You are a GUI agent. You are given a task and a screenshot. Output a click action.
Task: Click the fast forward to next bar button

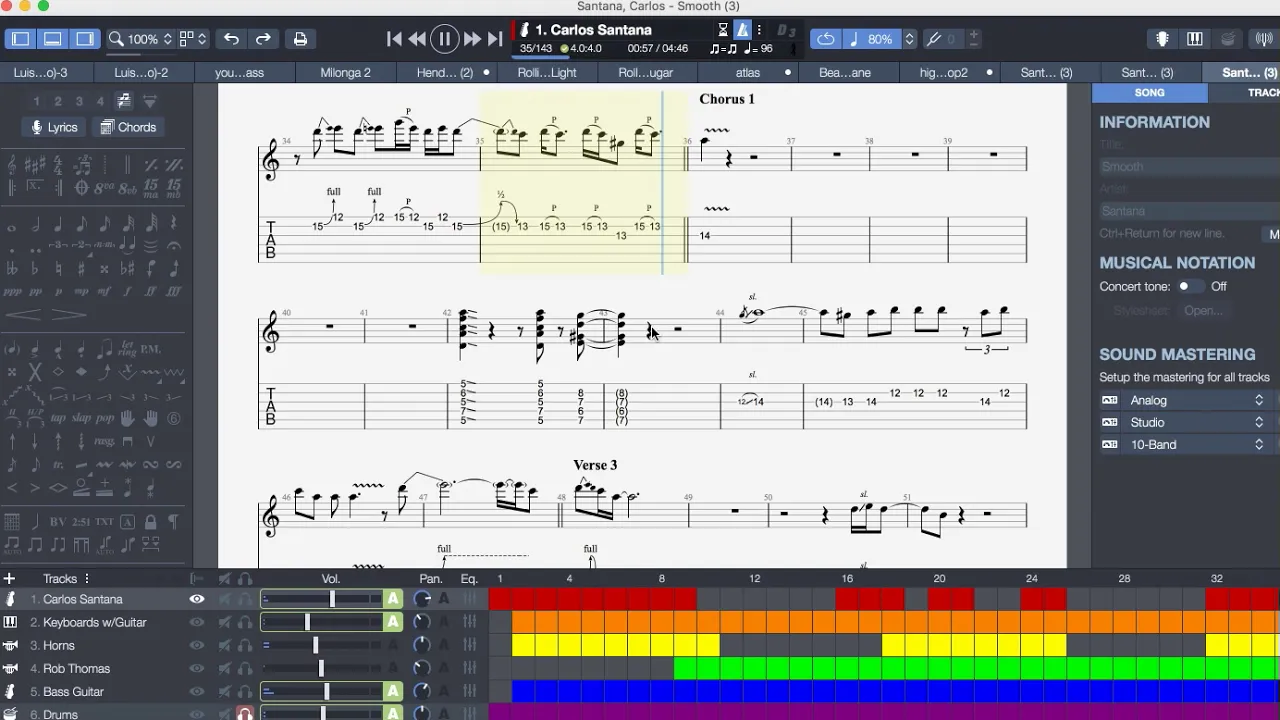(x=472, y=39)
